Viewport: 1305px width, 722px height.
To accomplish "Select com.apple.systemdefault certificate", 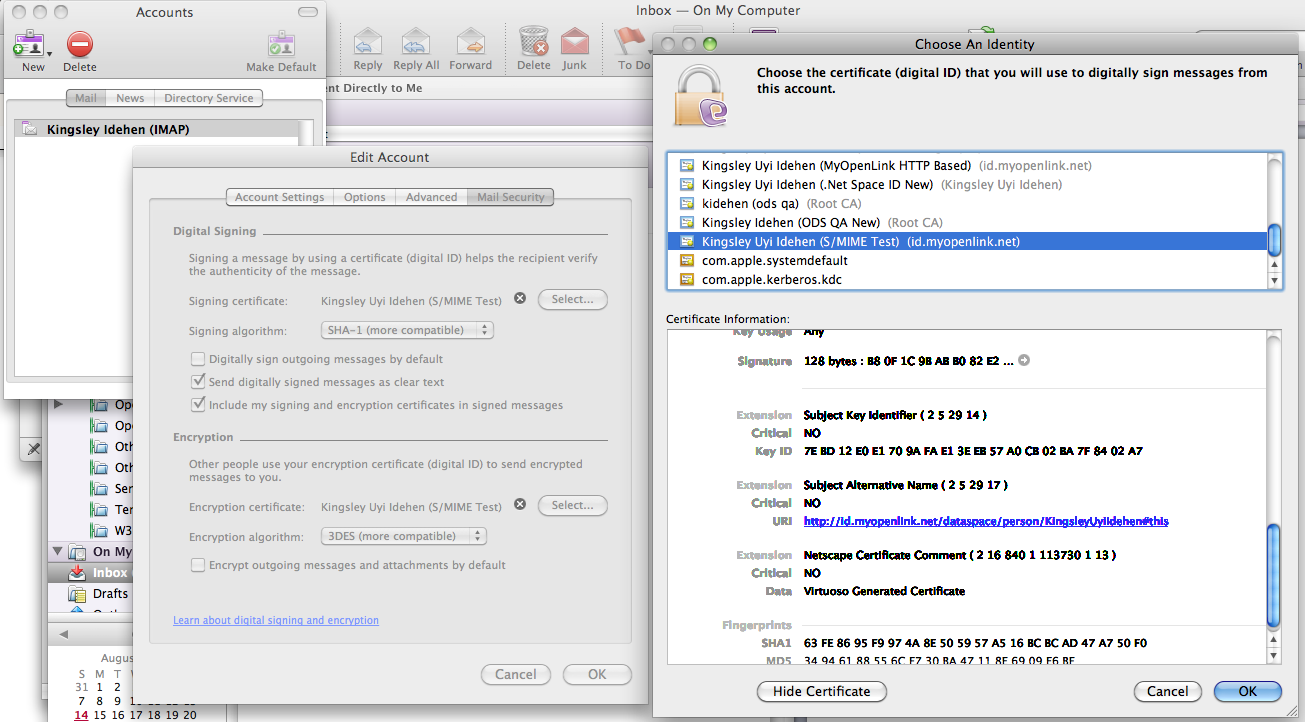I will [967, 260].
